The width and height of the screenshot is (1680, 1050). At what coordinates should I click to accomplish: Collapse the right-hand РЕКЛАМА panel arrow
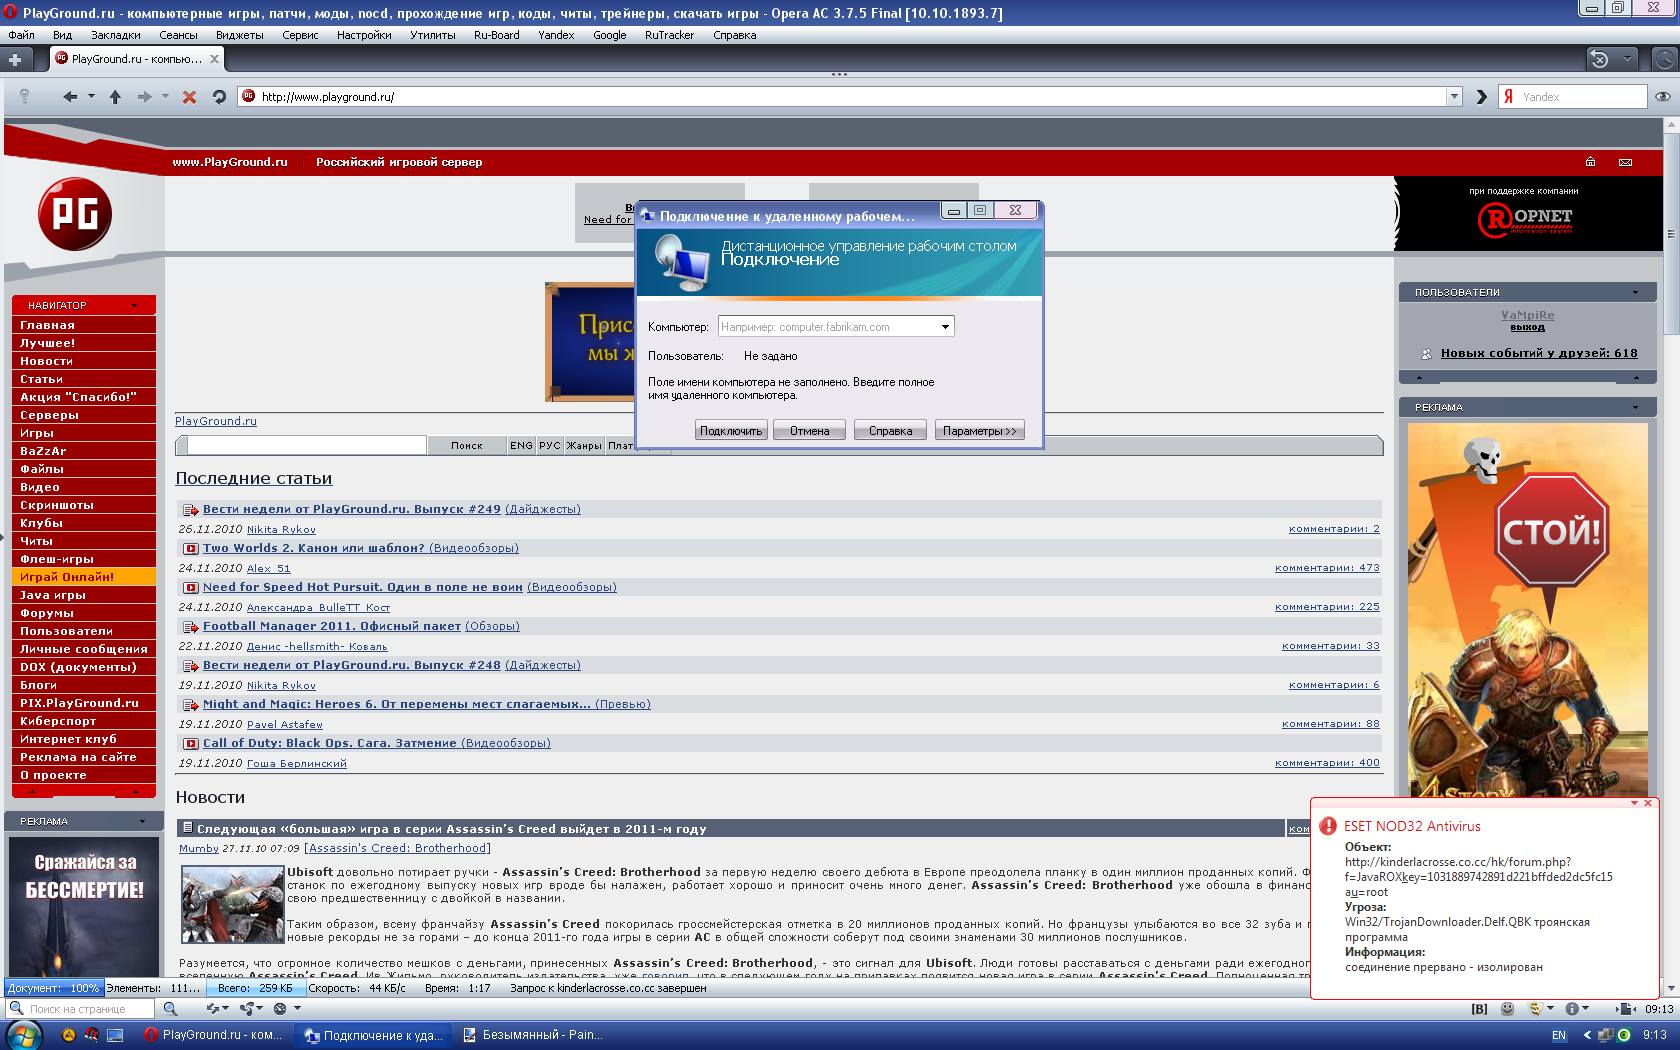[x=1636, y=407]
